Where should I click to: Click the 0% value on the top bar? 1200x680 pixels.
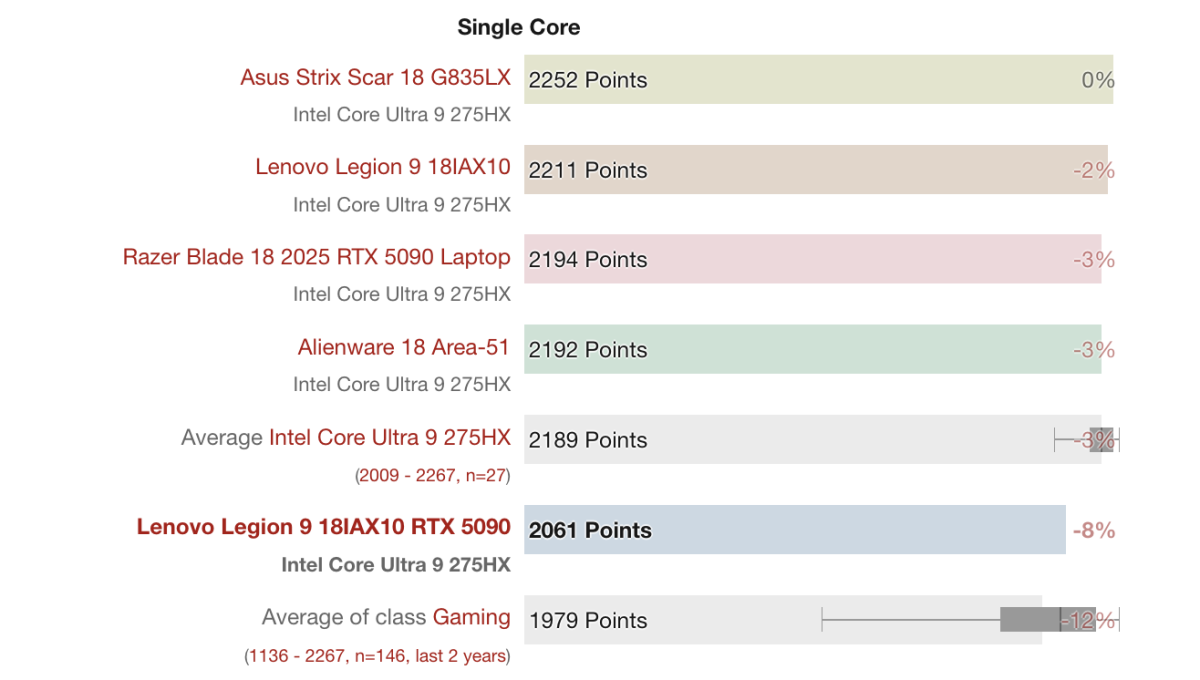click(x=1098, y=80)
